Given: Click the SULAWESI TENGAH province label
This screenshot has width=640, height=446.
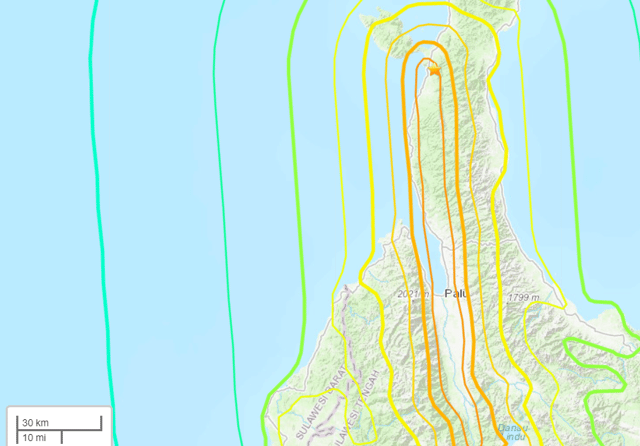Looking at the screenshot, I should coord(356,408).
